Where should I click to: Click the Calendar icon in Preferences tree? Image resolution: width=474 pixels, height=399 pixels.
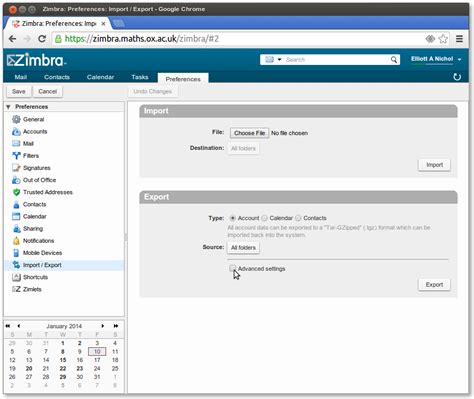(16, 216)
